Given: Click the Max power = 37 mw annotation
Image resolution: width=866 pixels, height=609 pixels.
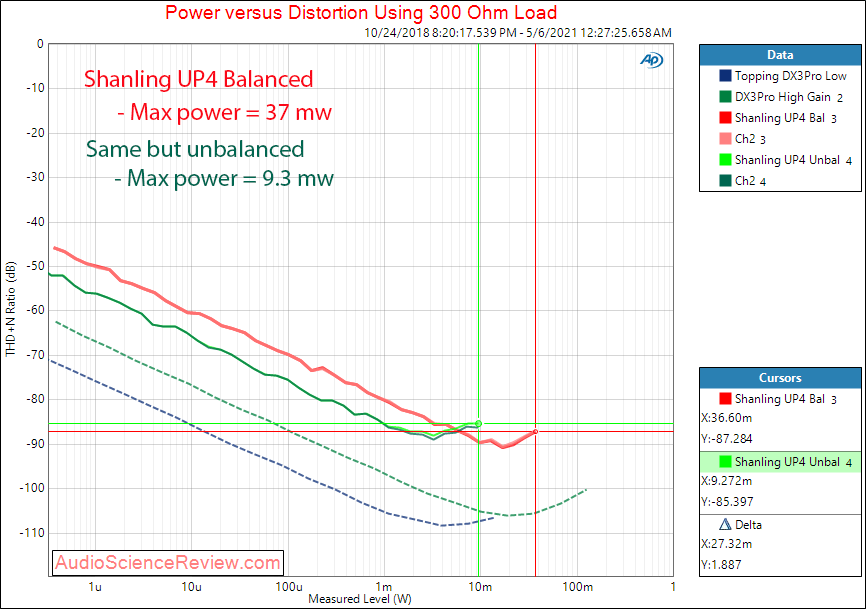Looking at the screenshot, I should pos(224,113).
